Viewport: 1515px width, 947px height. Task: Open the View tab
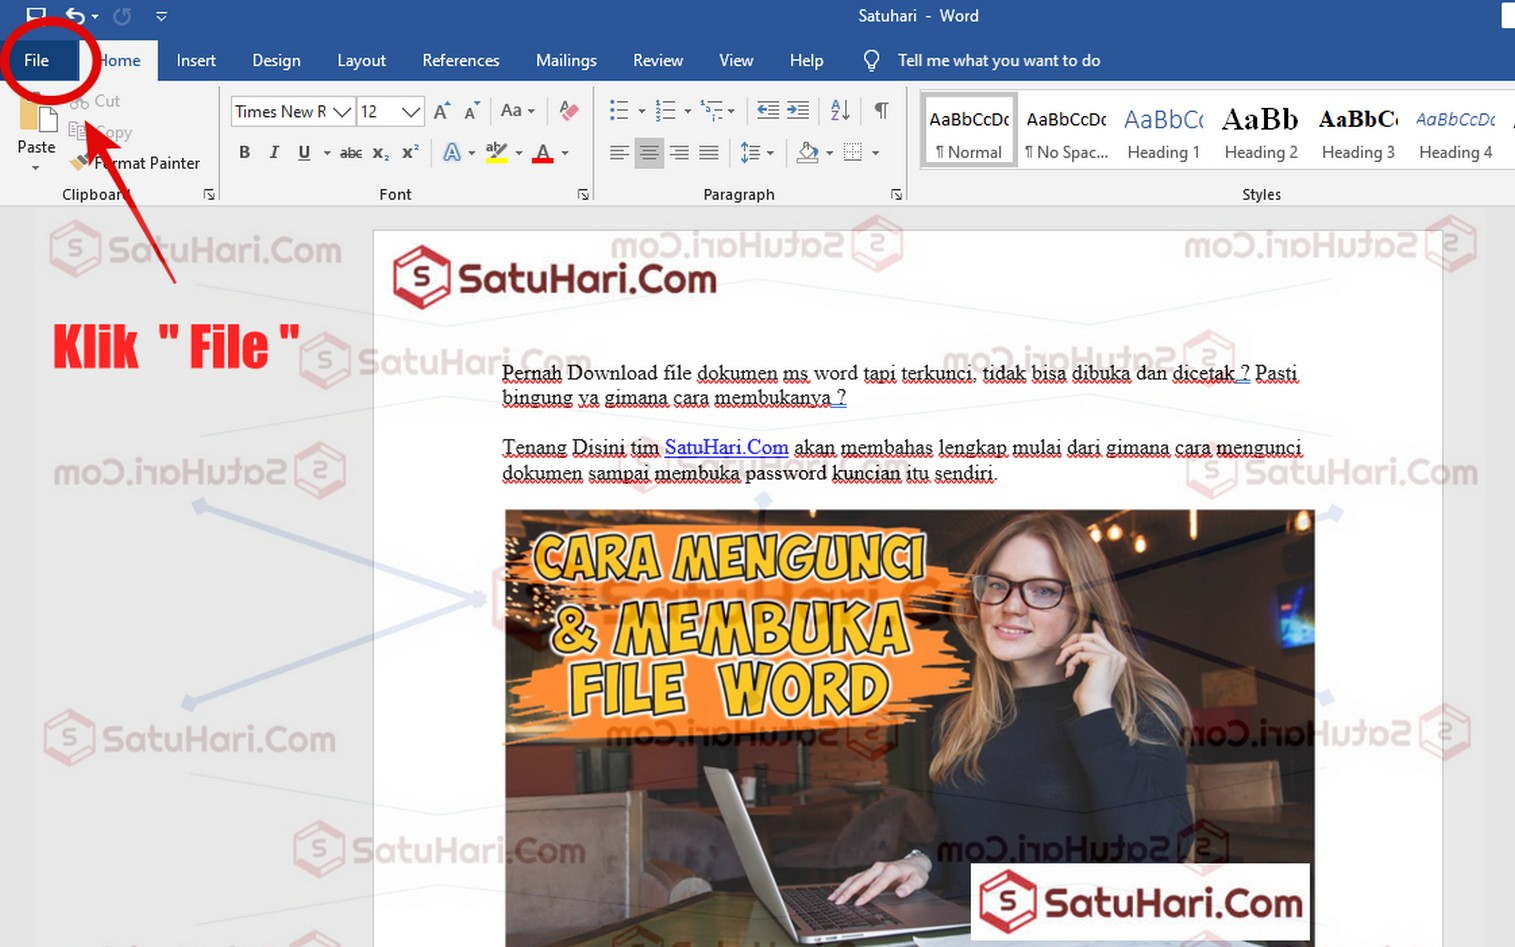click(736, 60)
